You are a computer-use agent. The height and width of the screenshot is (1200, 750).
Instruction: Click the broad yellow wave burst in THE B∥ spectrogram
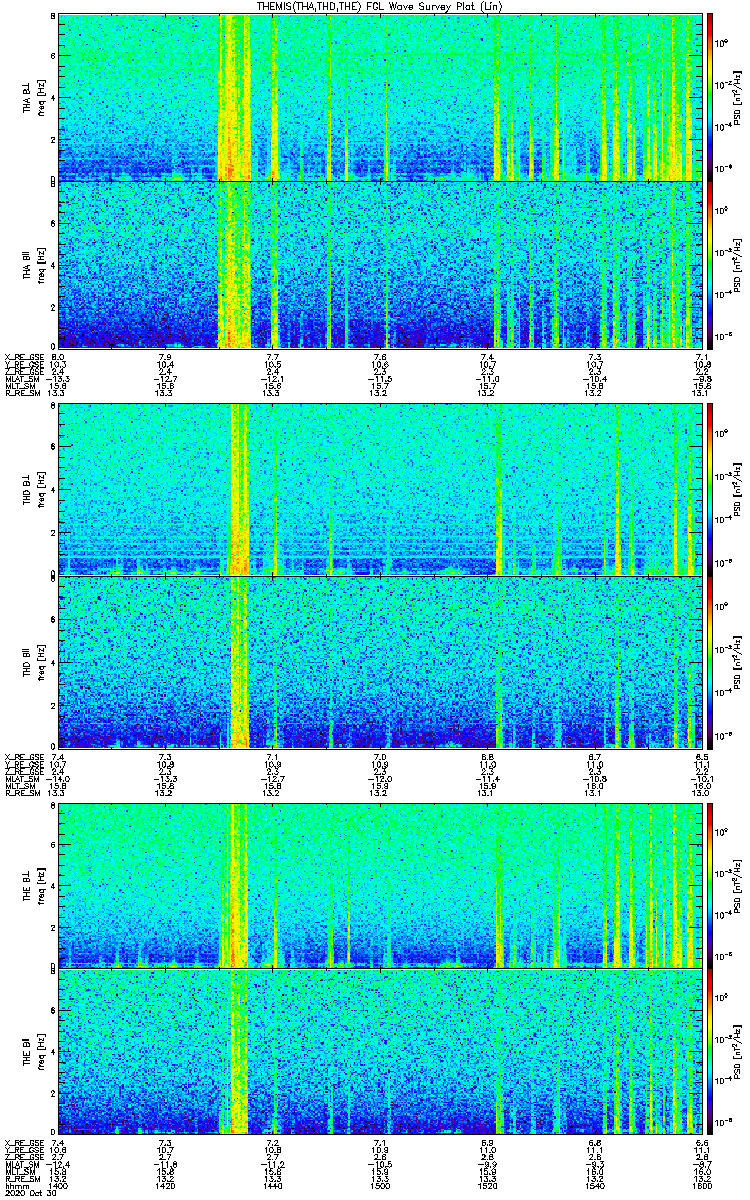coord(239,1053)
